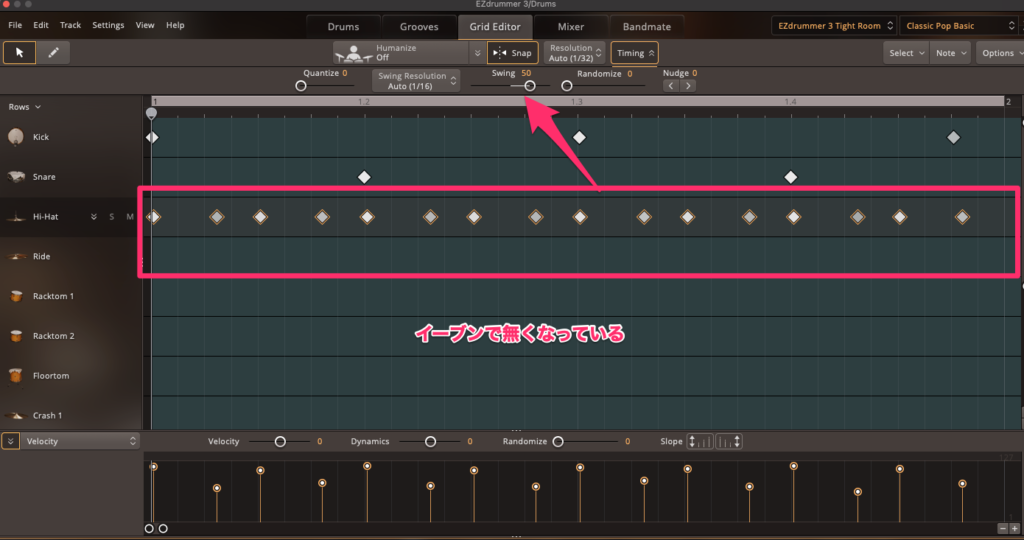Select the arrow pointer tool
1024x540 pixels.
tap(19, 53)
